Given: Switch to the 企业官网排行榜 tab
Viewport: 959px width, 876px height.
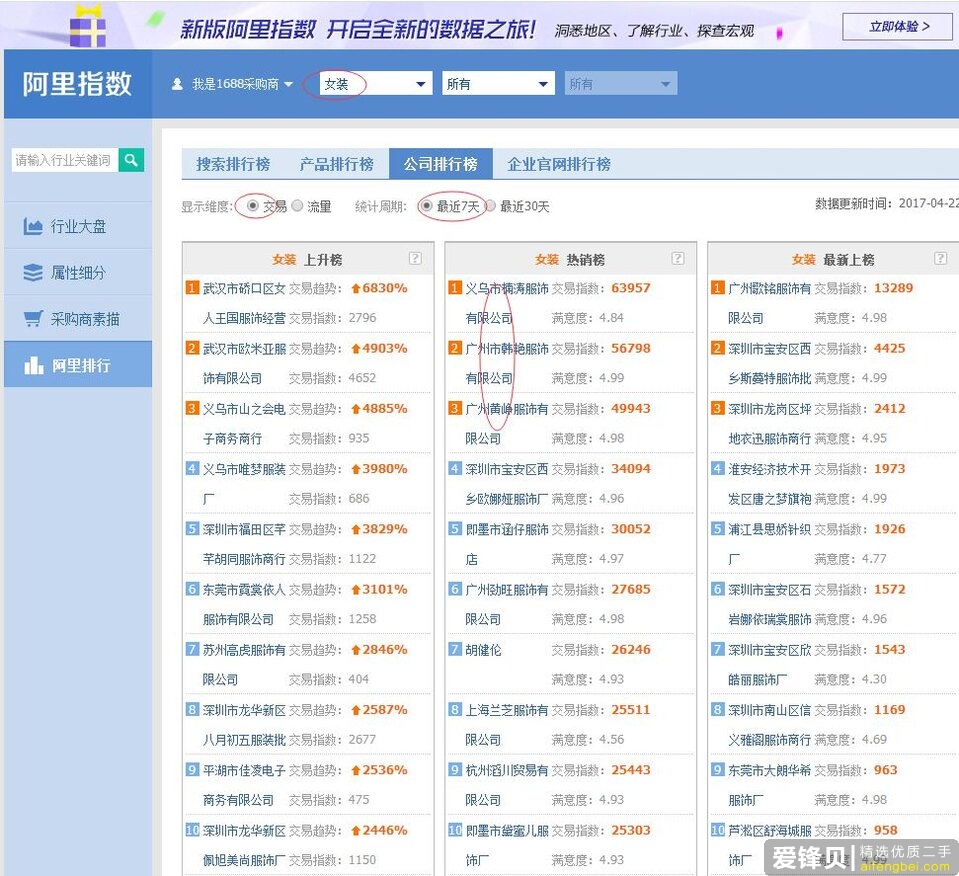Looking at the screenshot, I should (558, 164).
